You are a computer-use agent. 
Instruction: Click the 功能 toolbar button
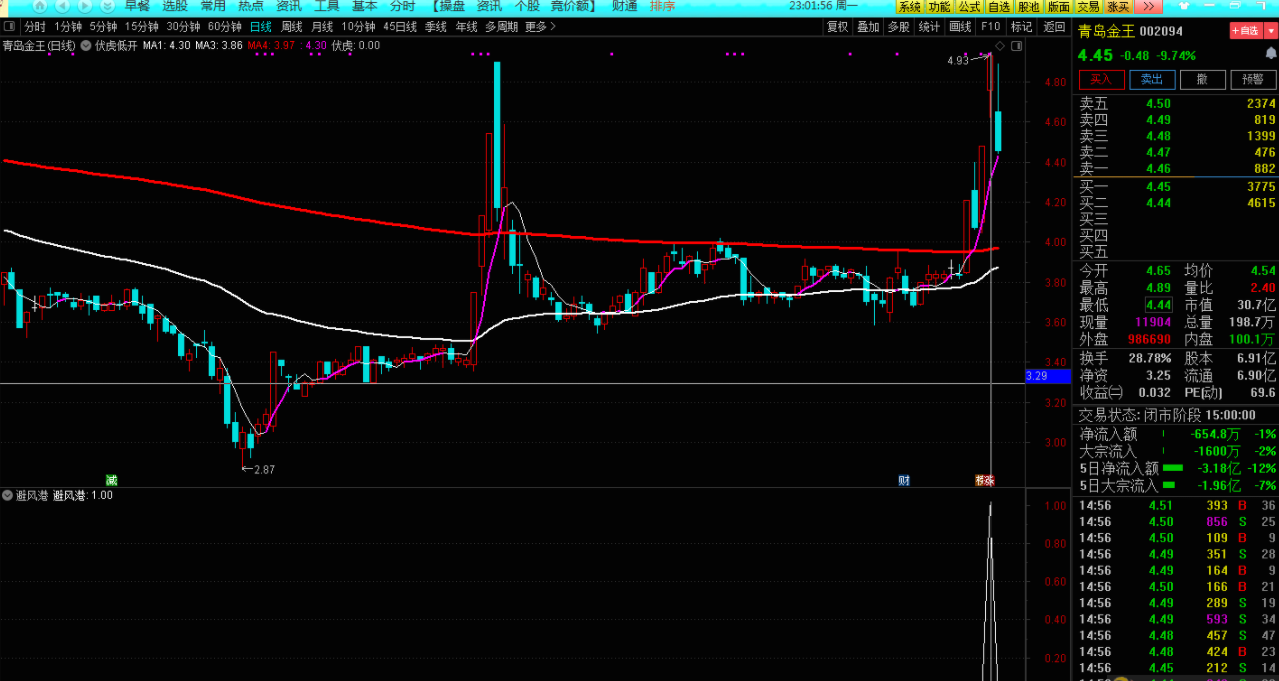pyautogui.click(x=940, y=6)
